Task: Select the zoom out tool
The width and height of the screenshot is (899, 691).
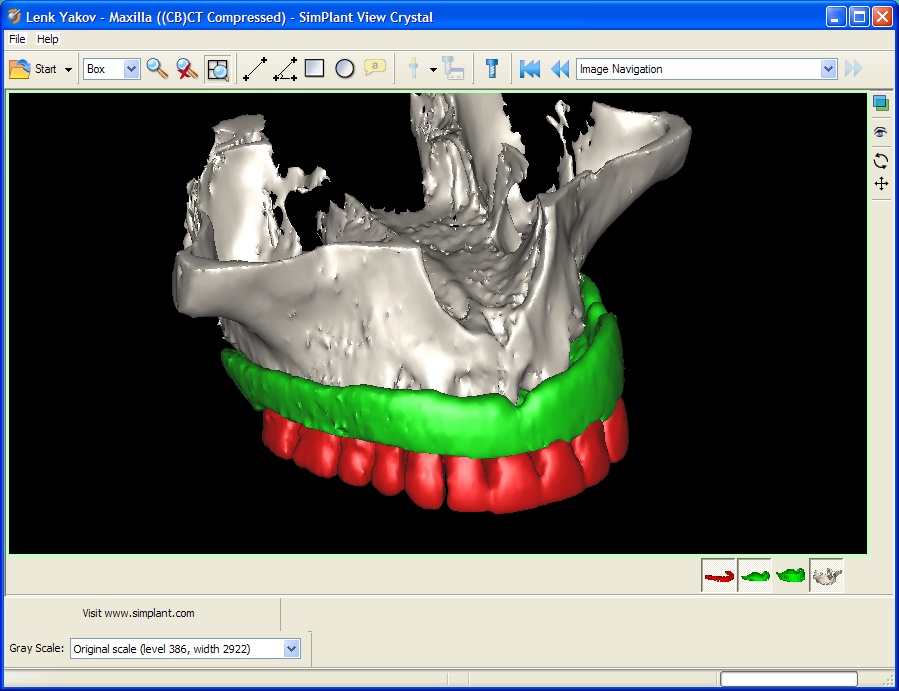Action: click(x=186, y=68)
